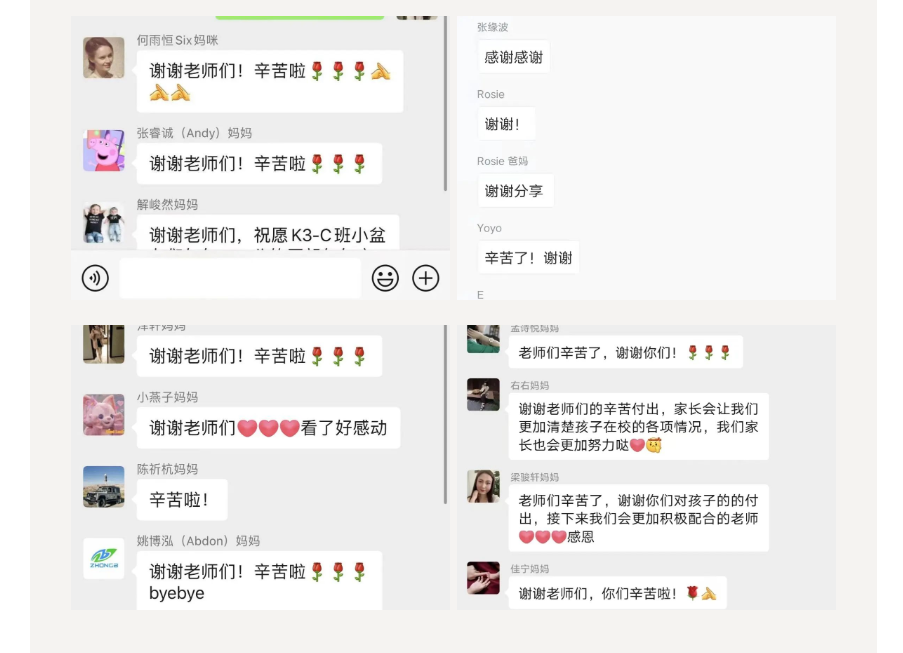Image resolution: width=903 pixels, height=653 pixels.
Task: Click inside the chat message input field
Action: (x=240, y=278)
